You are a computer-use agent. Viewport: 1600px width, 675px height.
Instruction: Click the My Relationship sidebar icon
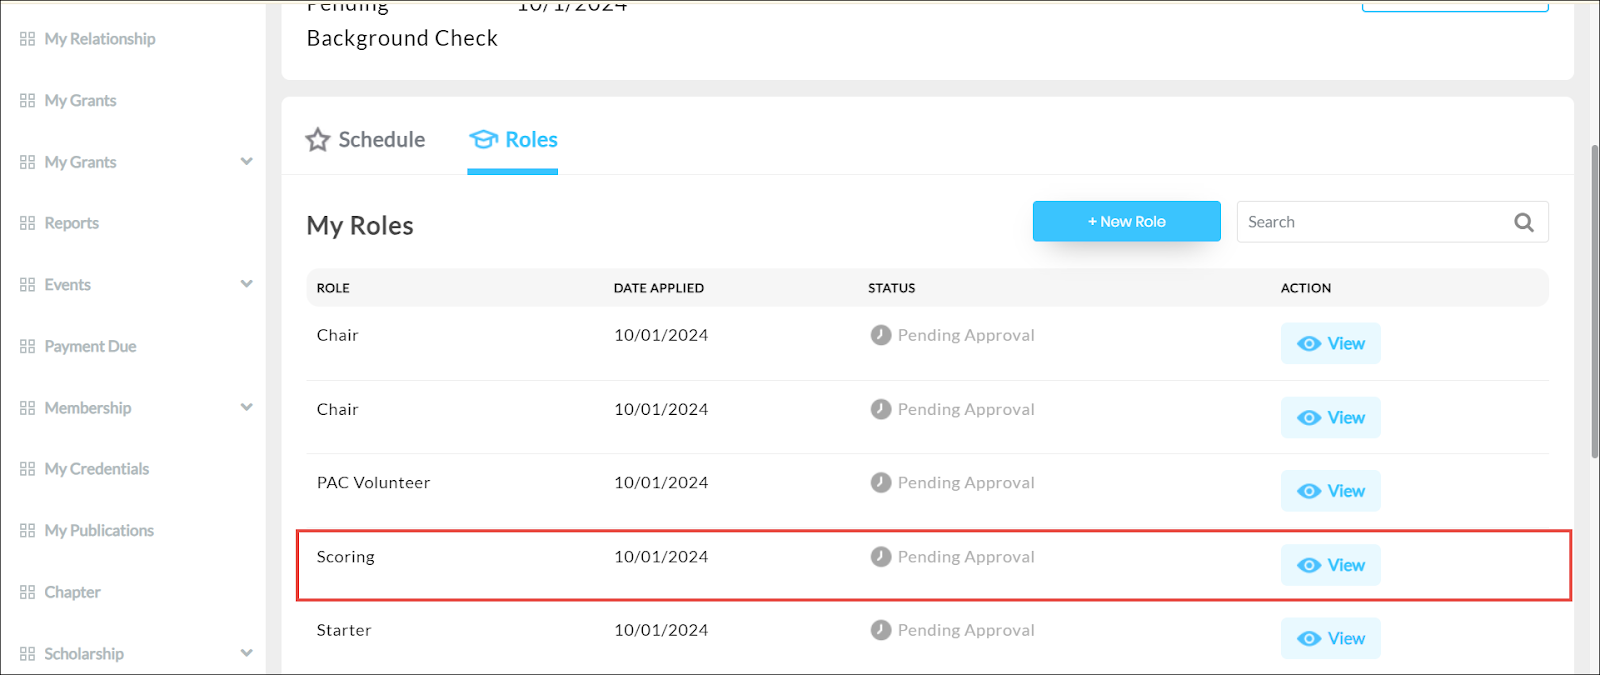27,39
